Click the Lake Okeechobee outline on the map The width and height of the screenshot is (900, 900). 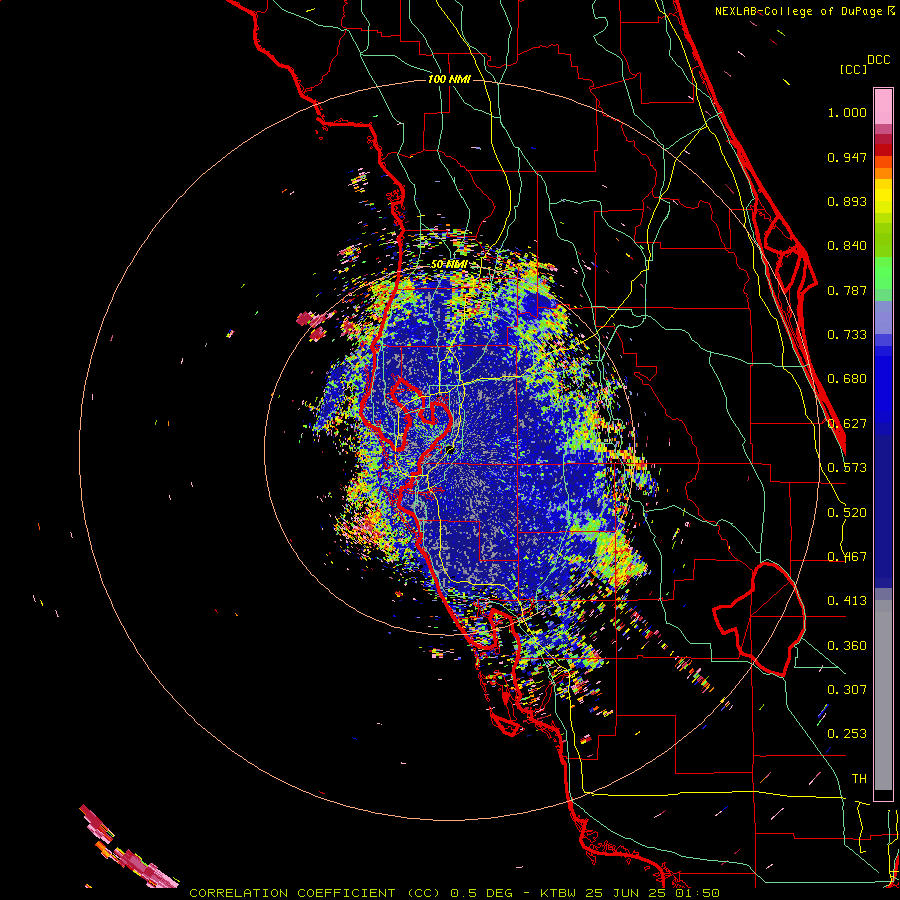coord(759,618)
